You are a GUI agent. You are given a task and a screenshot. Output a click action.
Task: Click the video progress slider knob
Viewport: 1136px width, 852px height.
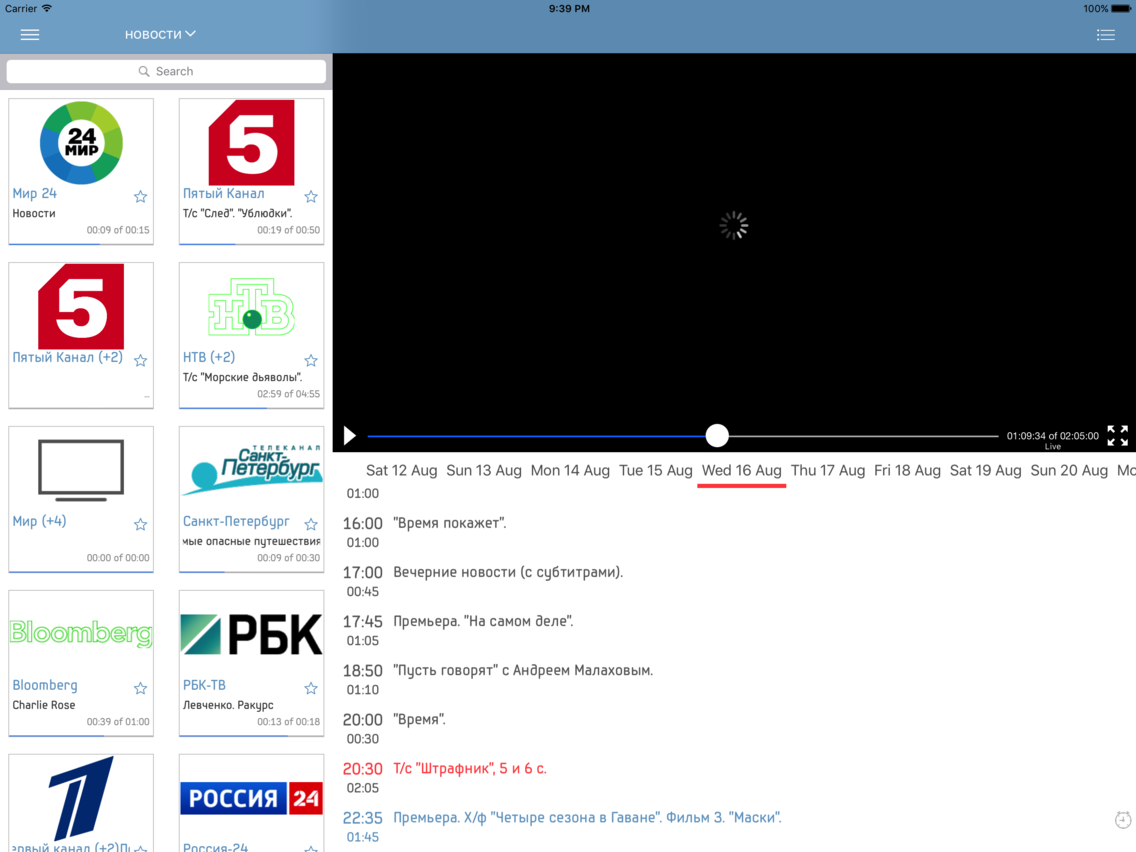pos(717,435)
